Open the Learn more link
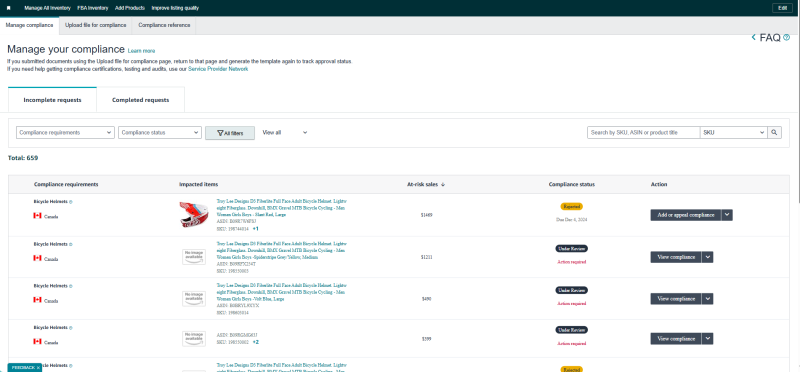The width and height of the screenshot is (800, 372). click(141, 51)
